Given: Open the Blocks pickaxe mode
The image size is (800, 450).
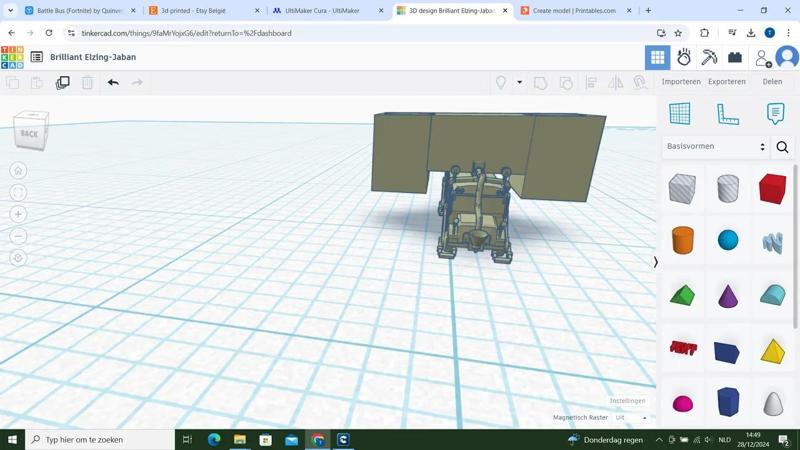Looking at the screenshot, I should [709, 57].
